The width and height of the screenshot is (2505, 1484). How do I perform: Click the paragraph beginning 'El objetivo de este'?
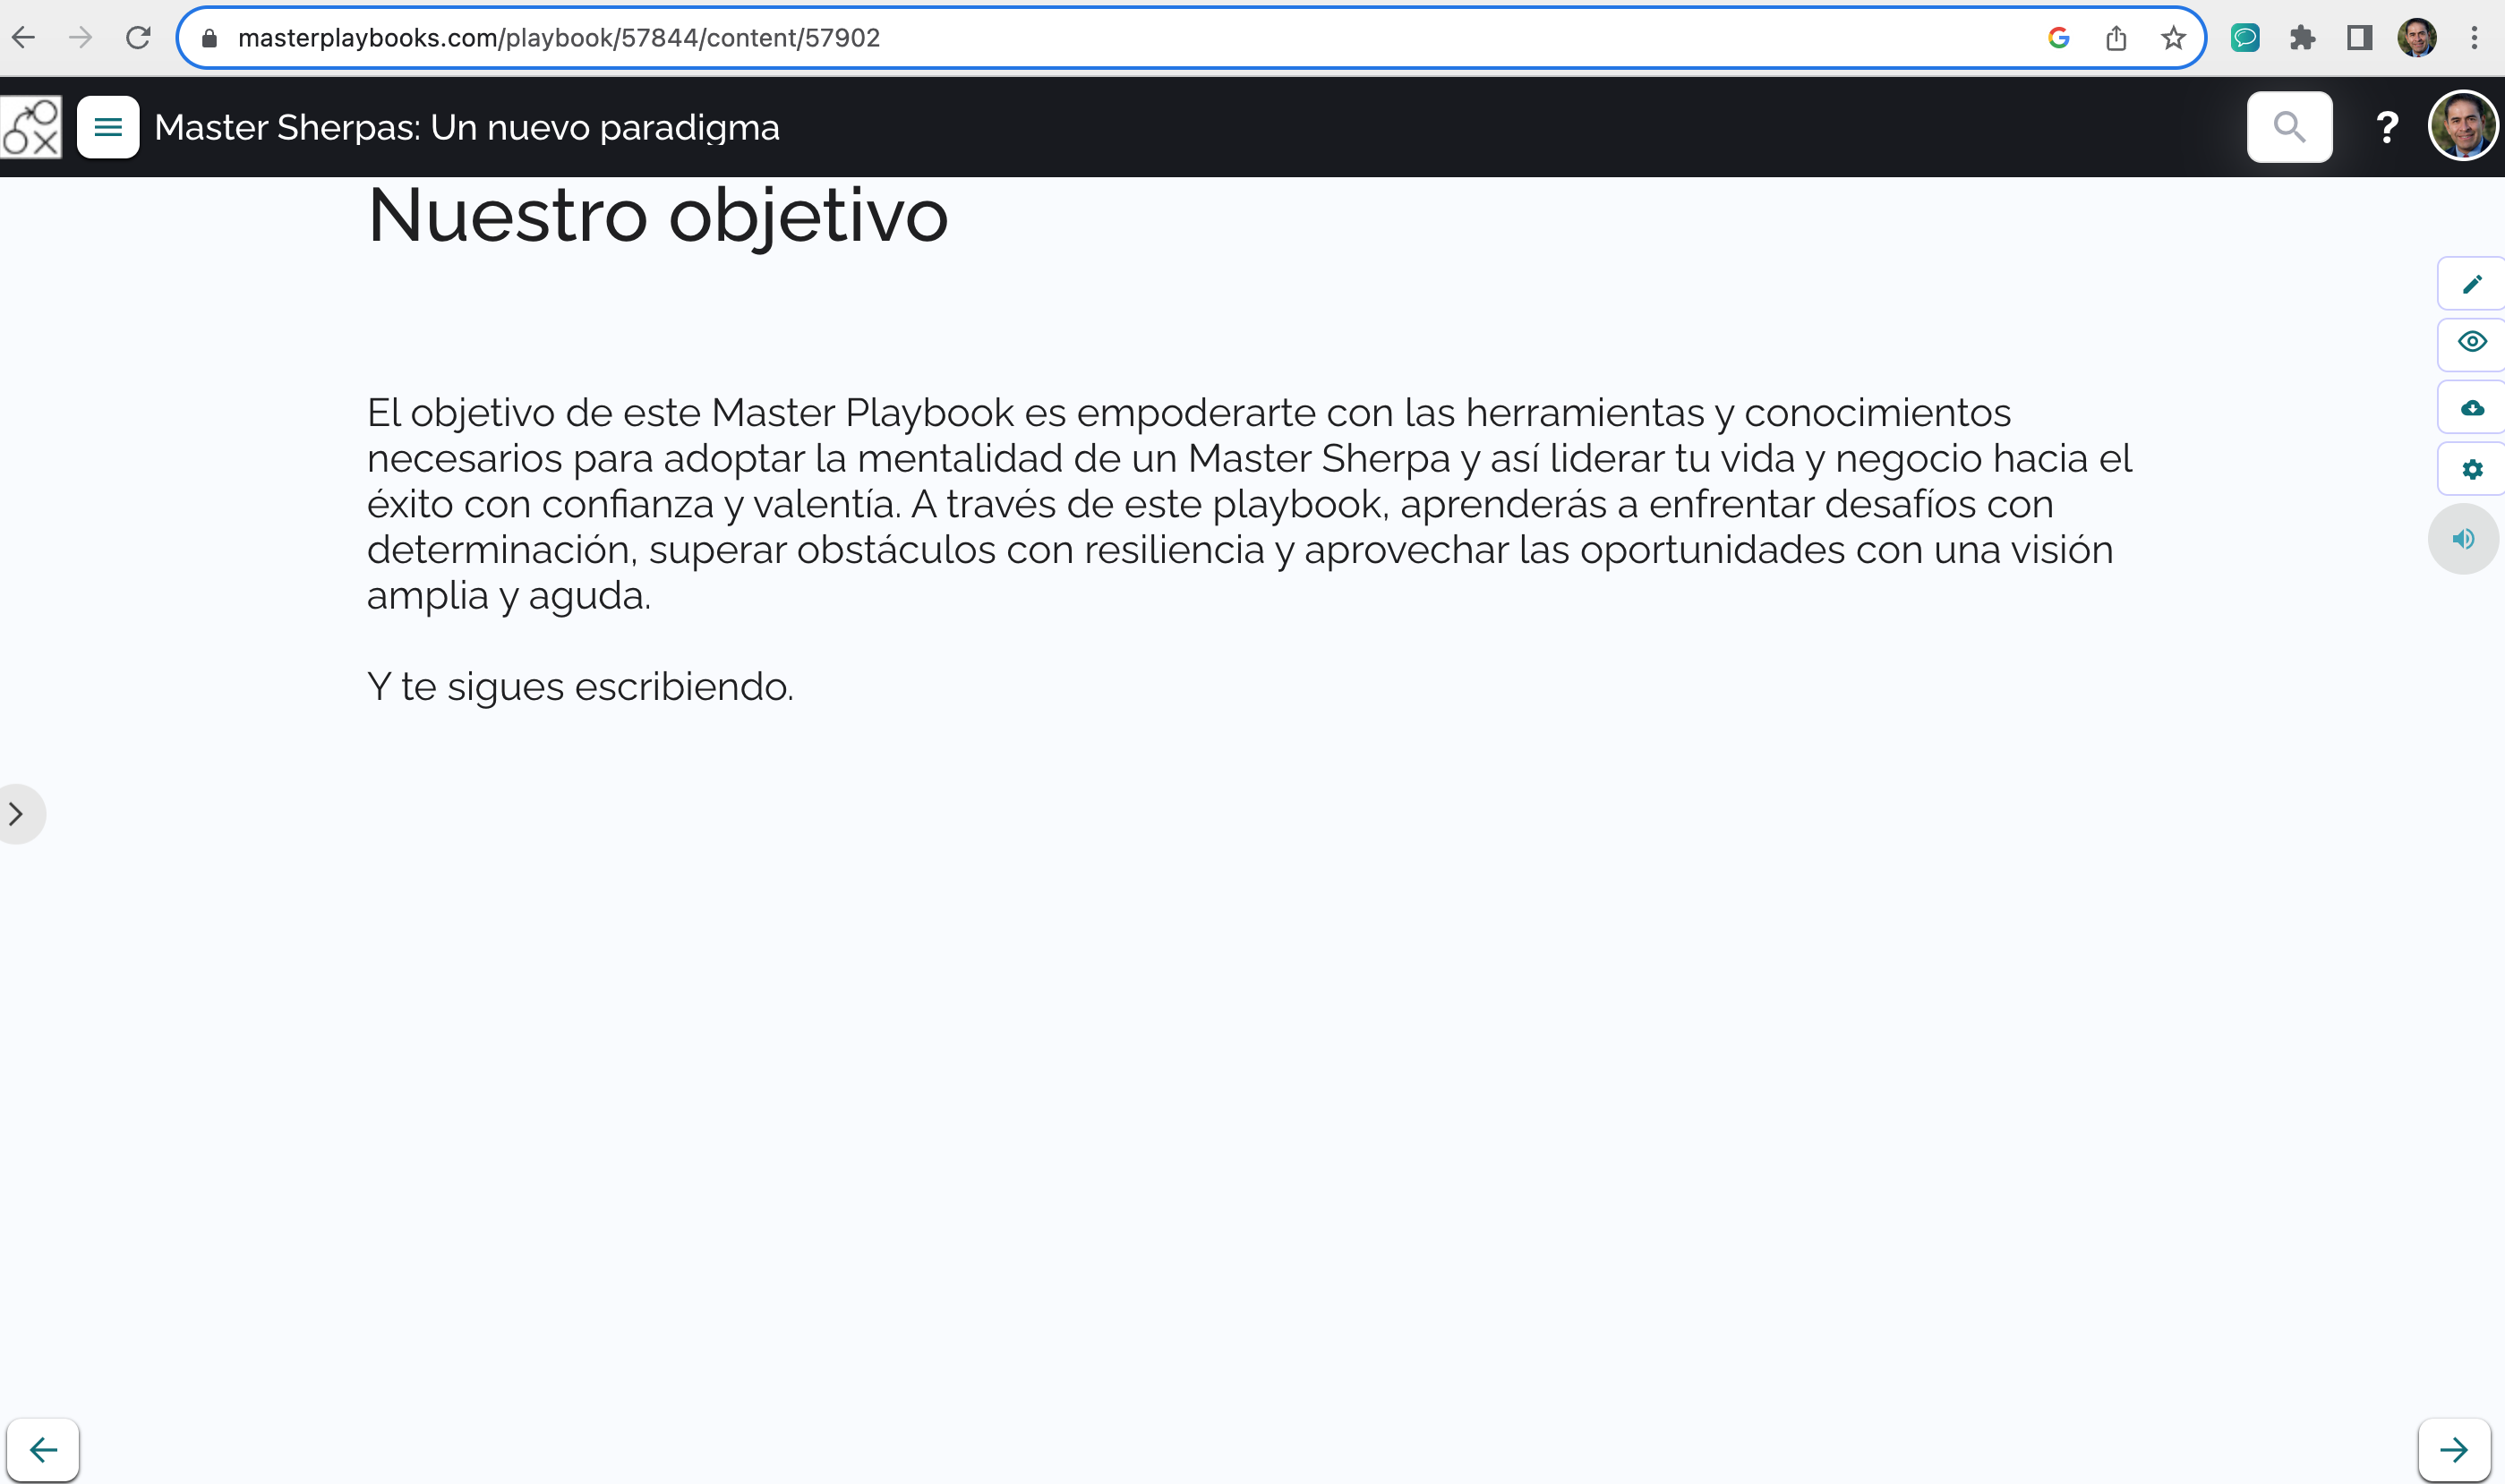click(x=1249, y=504)
